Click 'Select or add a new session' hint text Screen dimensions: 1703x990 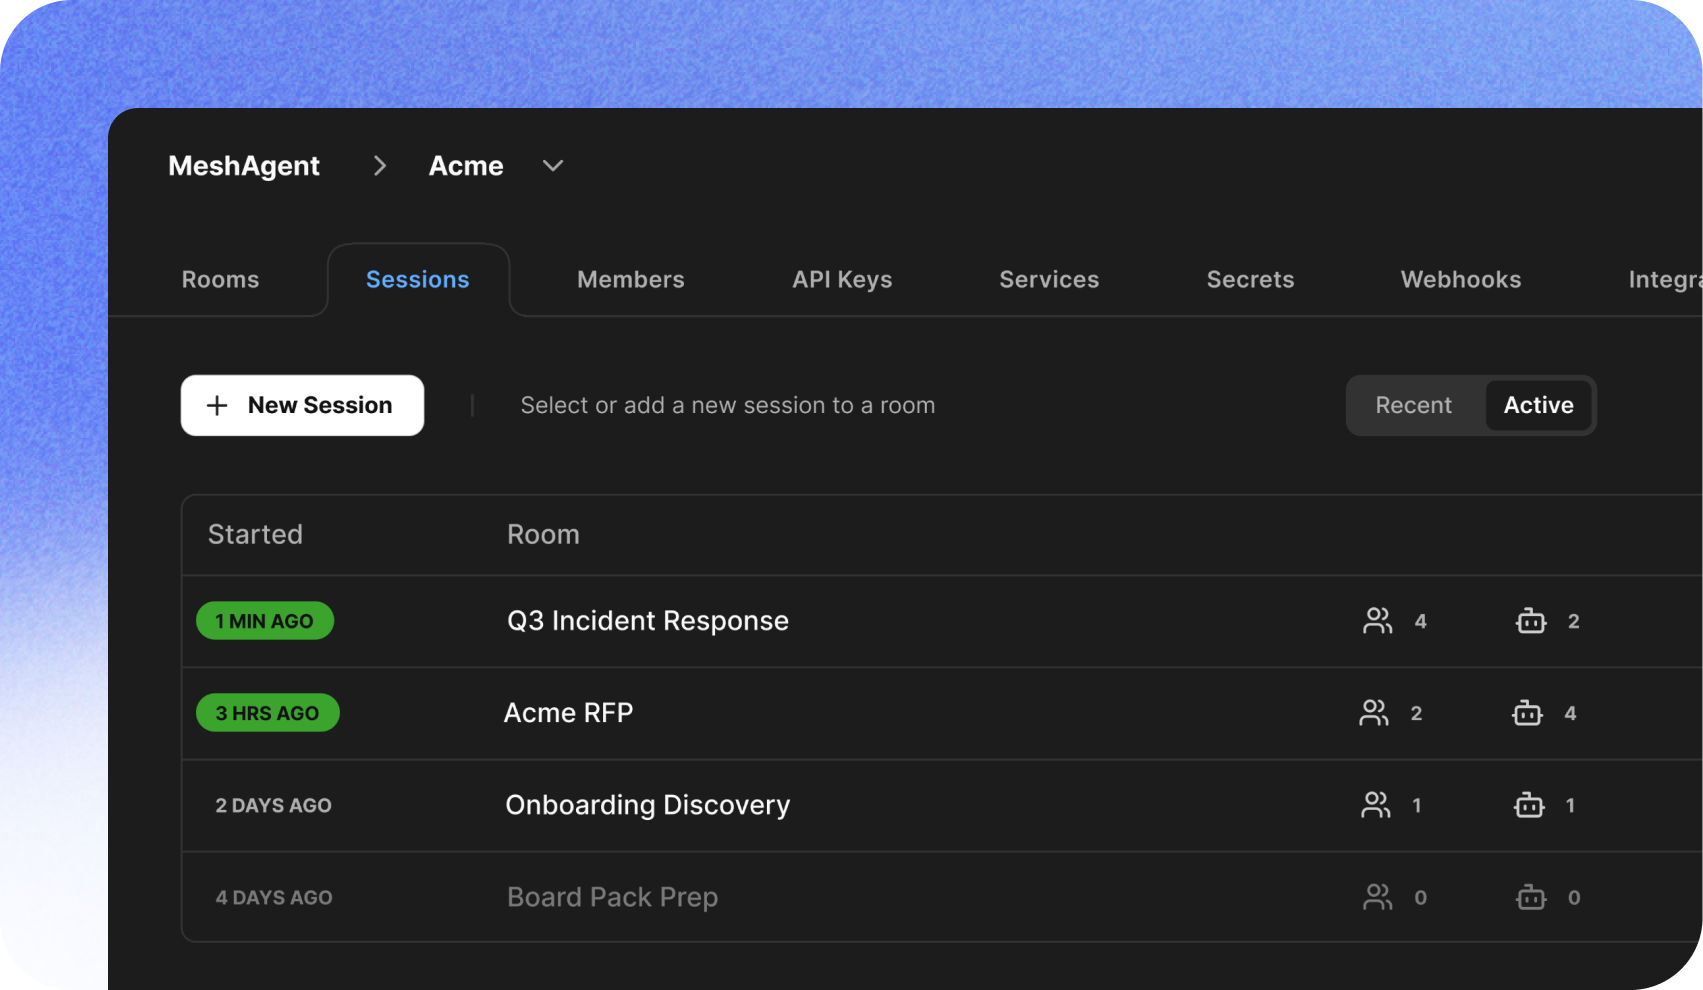728,405
